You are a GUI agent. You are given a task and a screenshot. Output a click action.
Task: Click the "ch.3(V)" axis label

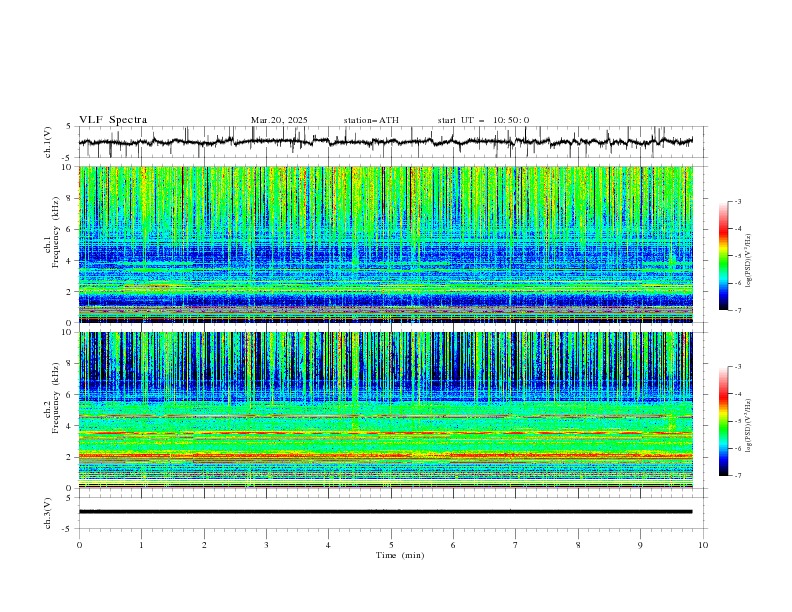click(48, 513)
